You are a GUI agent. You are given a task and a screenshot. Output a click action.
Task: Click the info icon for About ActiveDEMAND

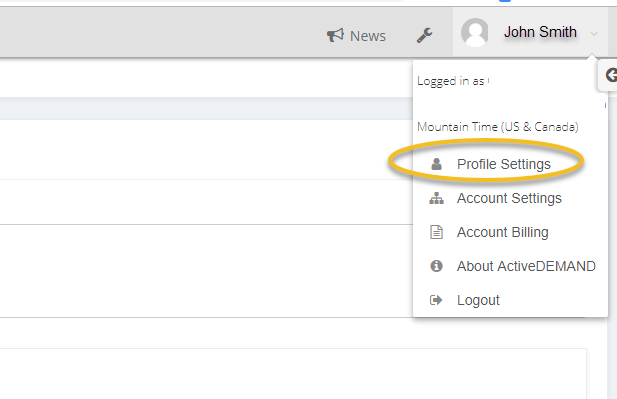pyautogui.click(x=436, y=266)
